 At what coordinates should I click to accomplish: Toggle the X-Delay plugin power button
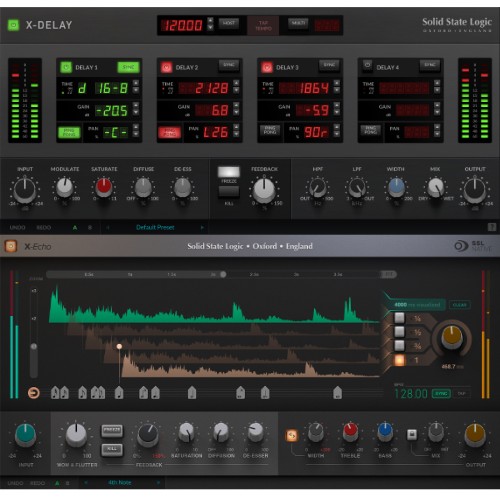tap(13, 25)
